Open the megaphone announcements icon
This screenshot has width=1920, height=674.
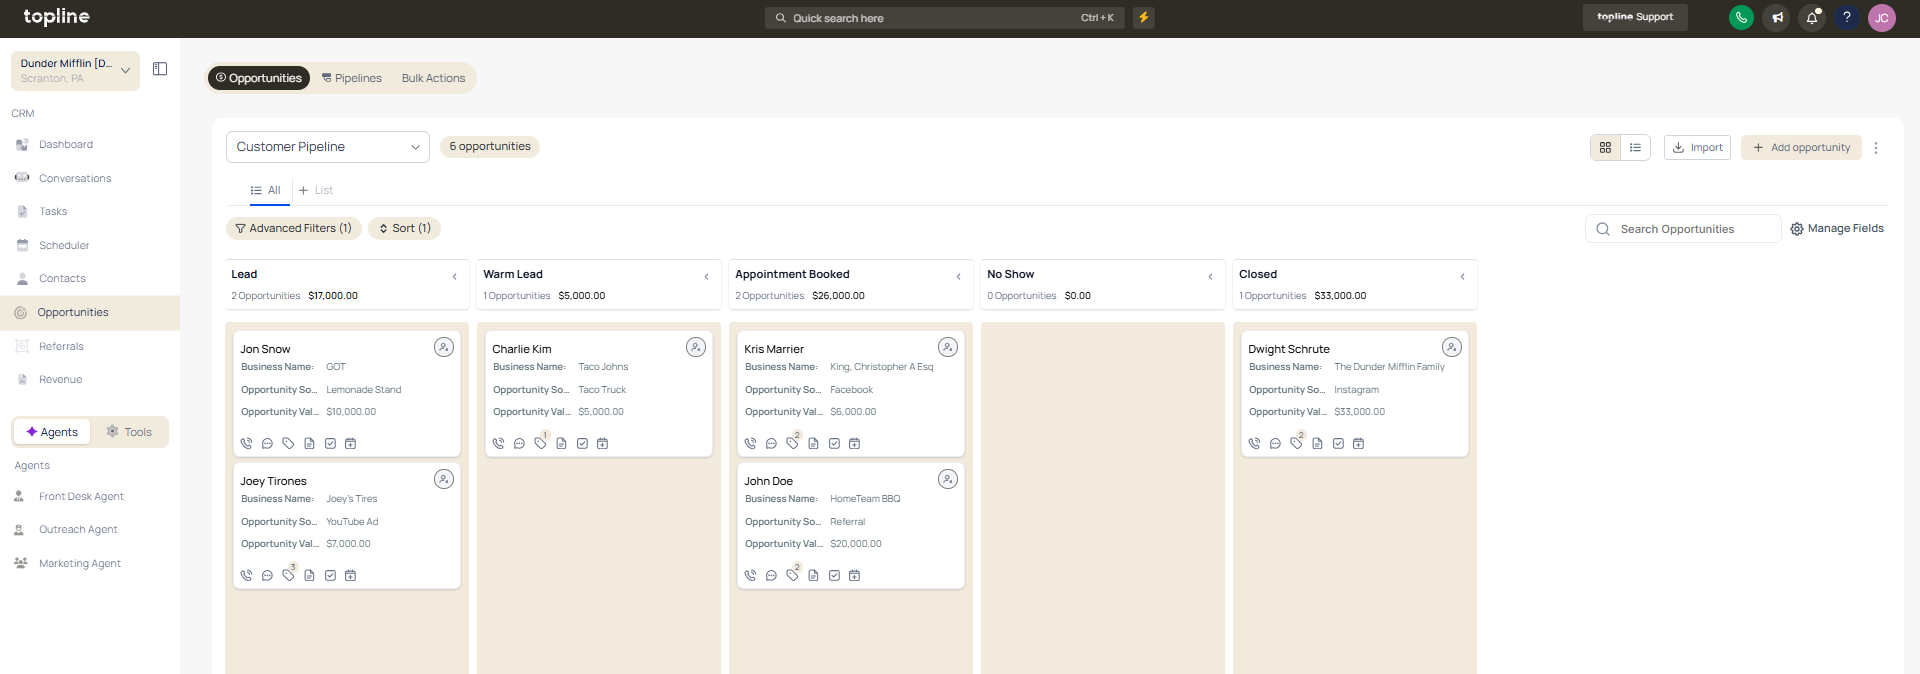point(1776,17)
